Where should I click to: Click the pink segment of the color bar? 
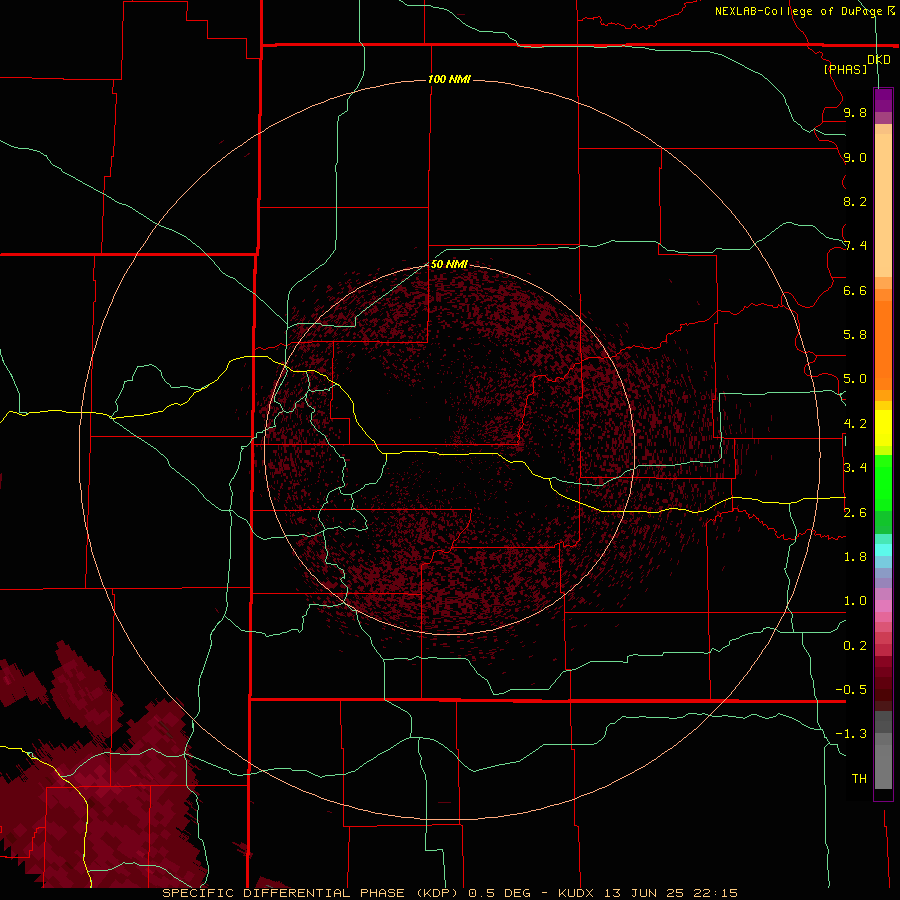[x=883, y=606]
